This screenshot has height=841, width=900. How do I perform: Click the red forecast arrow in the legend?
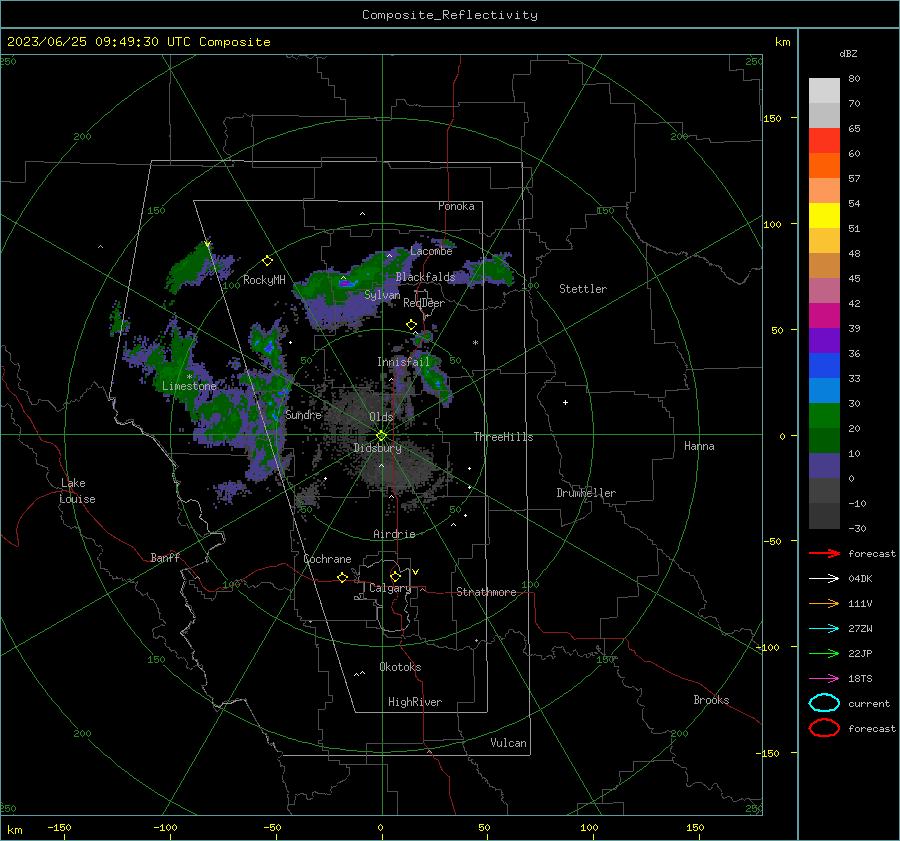(824, 553)
